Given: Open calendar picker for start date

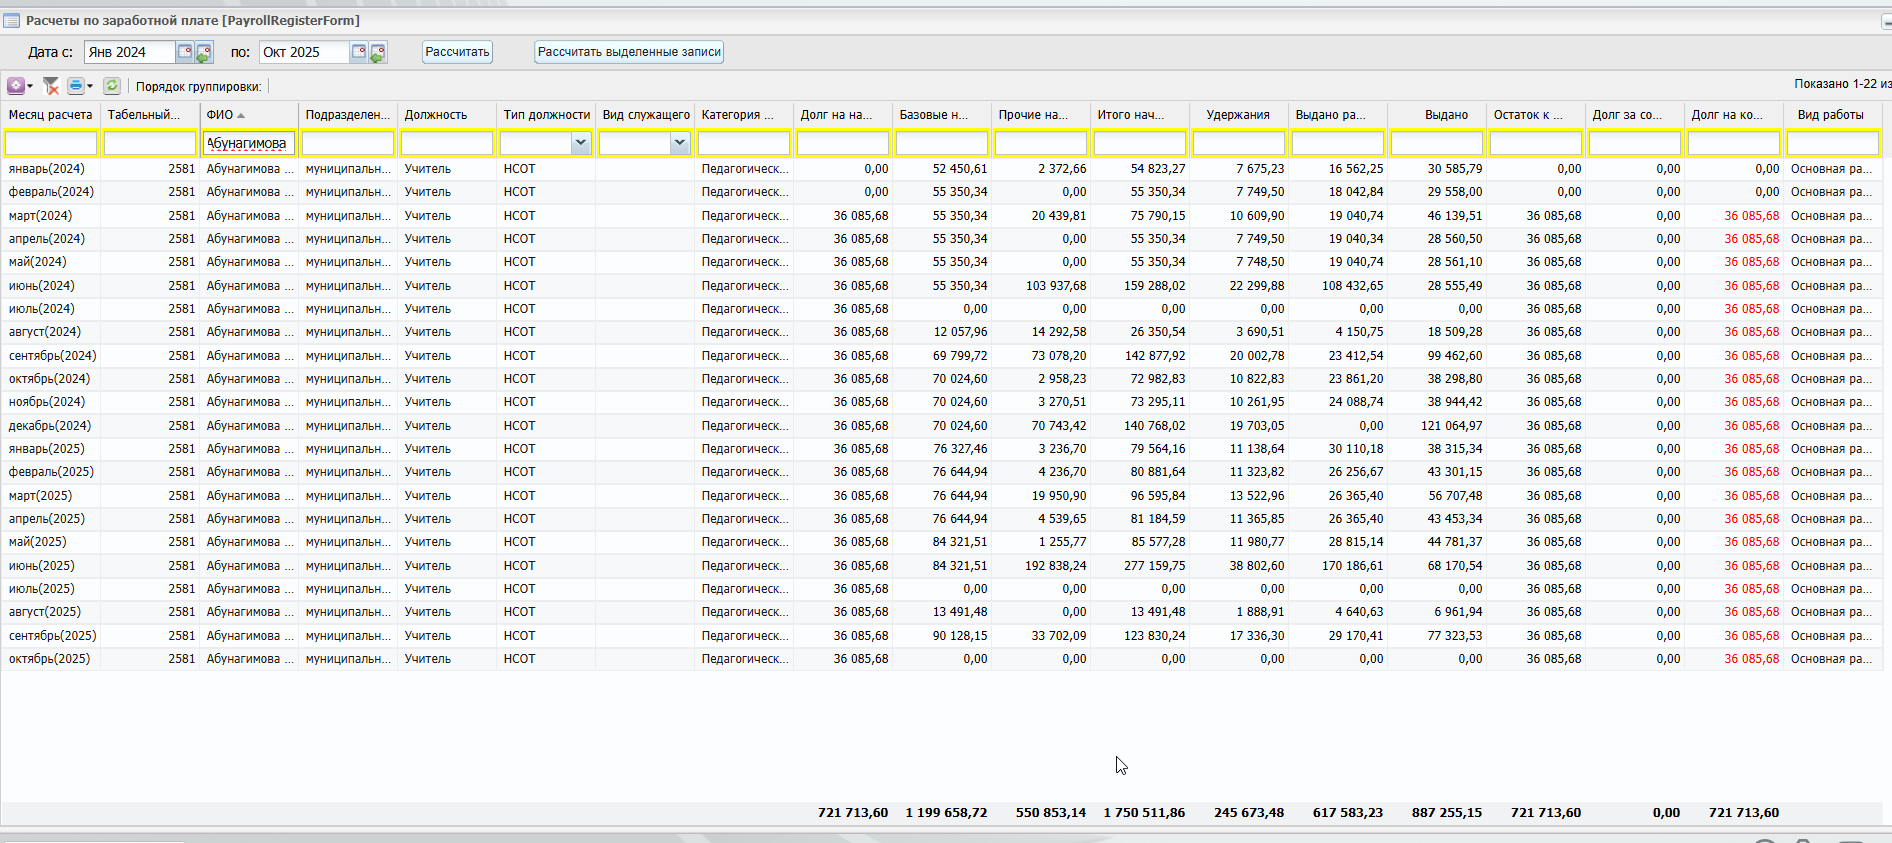Looking at the screenshot, I should [x=185, y=52].
